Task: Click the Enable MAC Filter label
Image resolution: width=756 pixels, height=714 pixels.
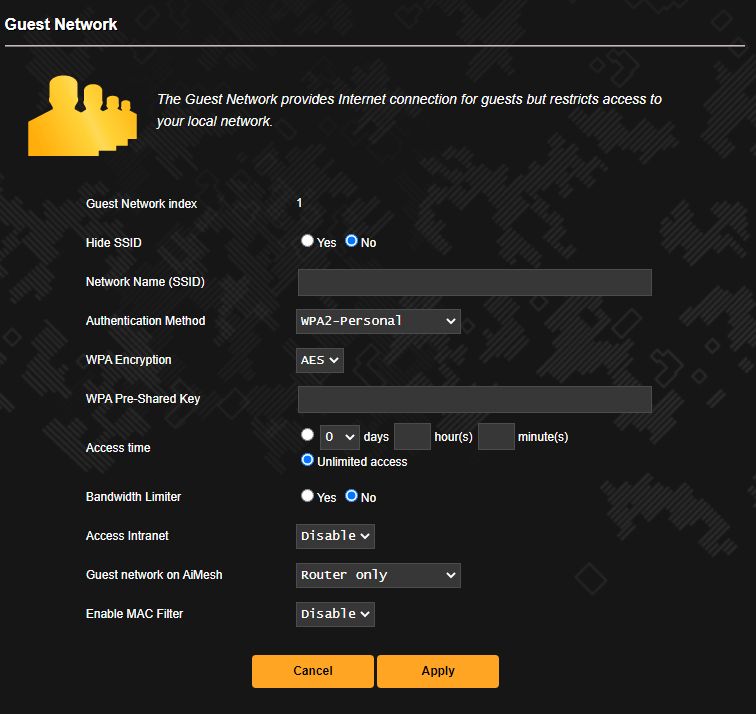Action: (x=135, y=614)
